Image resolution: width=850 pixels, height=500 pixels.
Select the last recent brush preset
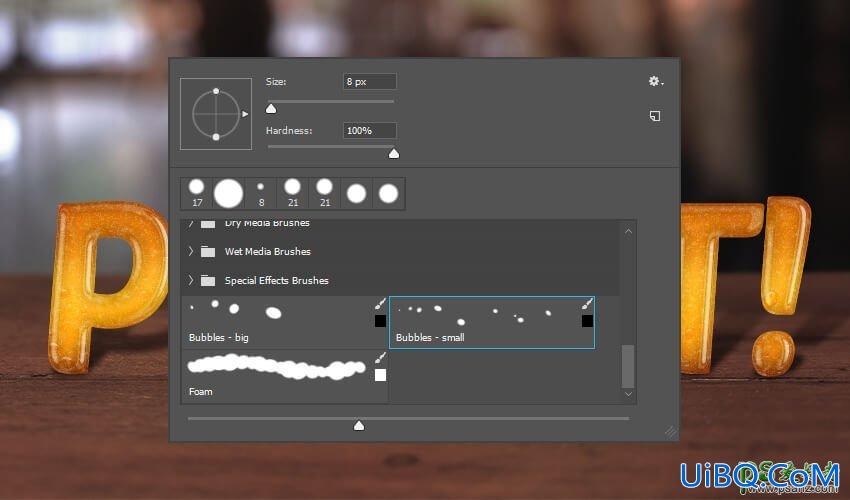(x=389, y=194)
